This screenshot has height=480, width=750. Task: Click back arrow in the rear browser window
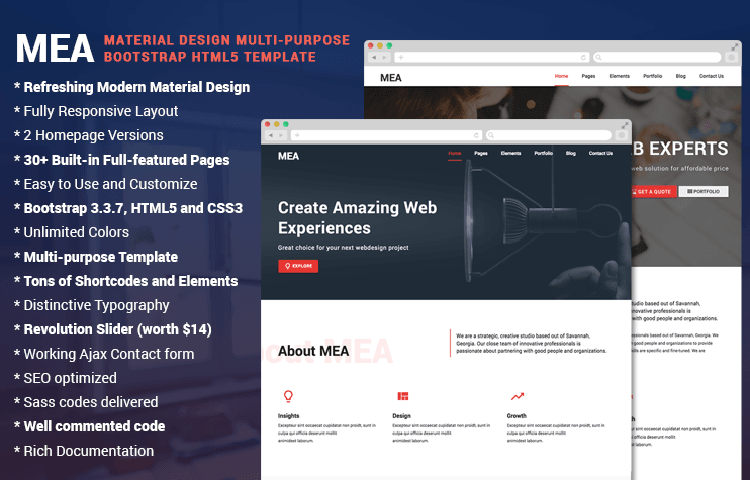pos(374,57)
